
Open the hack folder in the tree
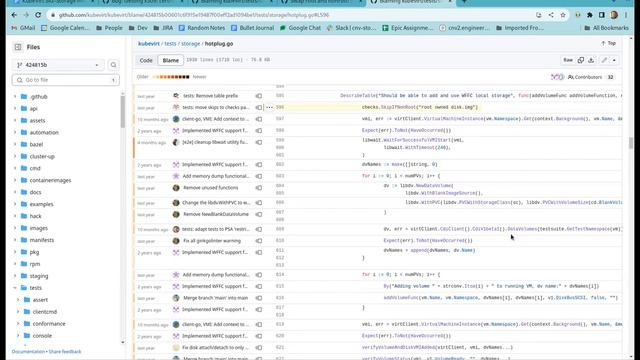click(36, 216)
